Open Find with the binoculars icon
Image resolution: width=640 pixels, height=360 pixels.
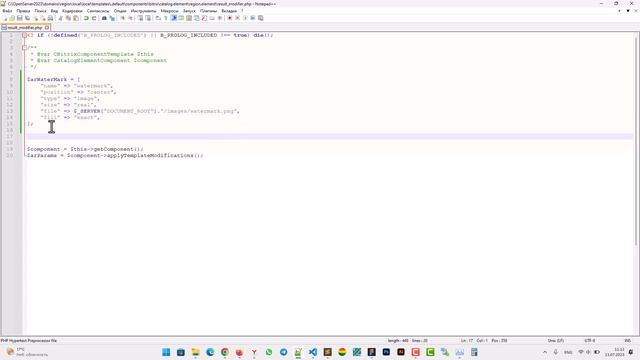104,18
